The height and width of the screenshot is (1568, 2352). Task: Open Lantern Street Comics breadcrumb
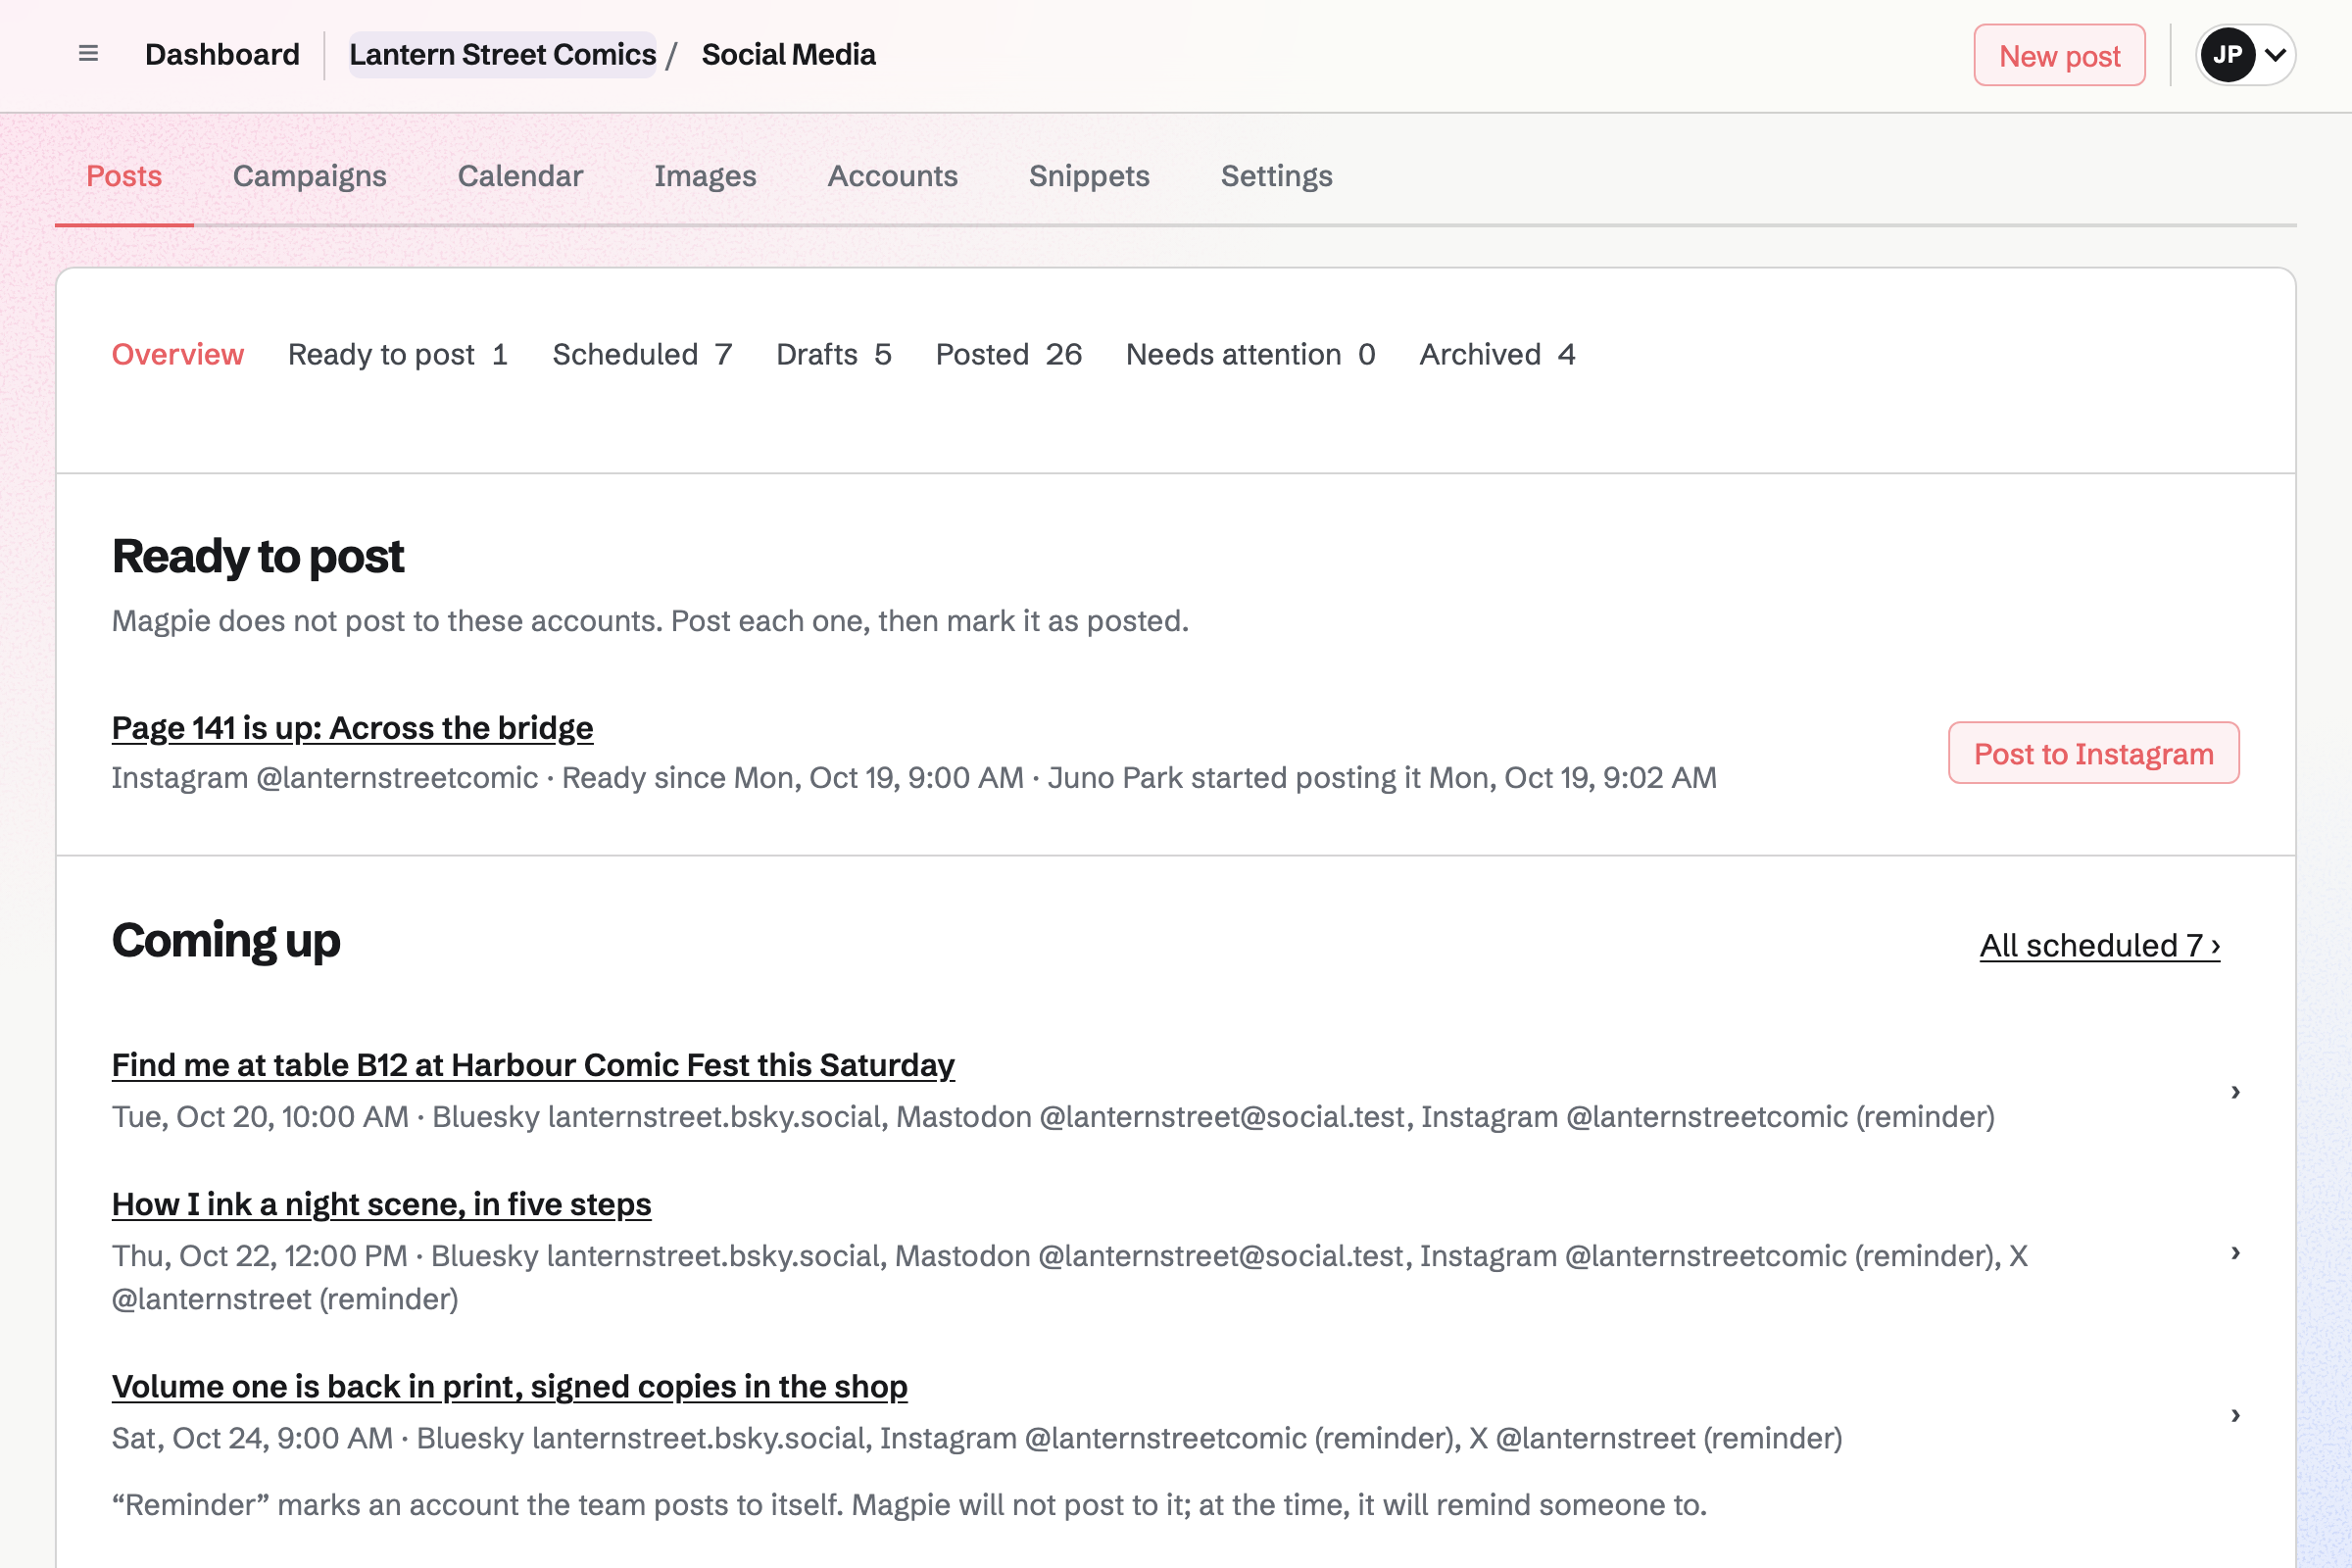502,54
